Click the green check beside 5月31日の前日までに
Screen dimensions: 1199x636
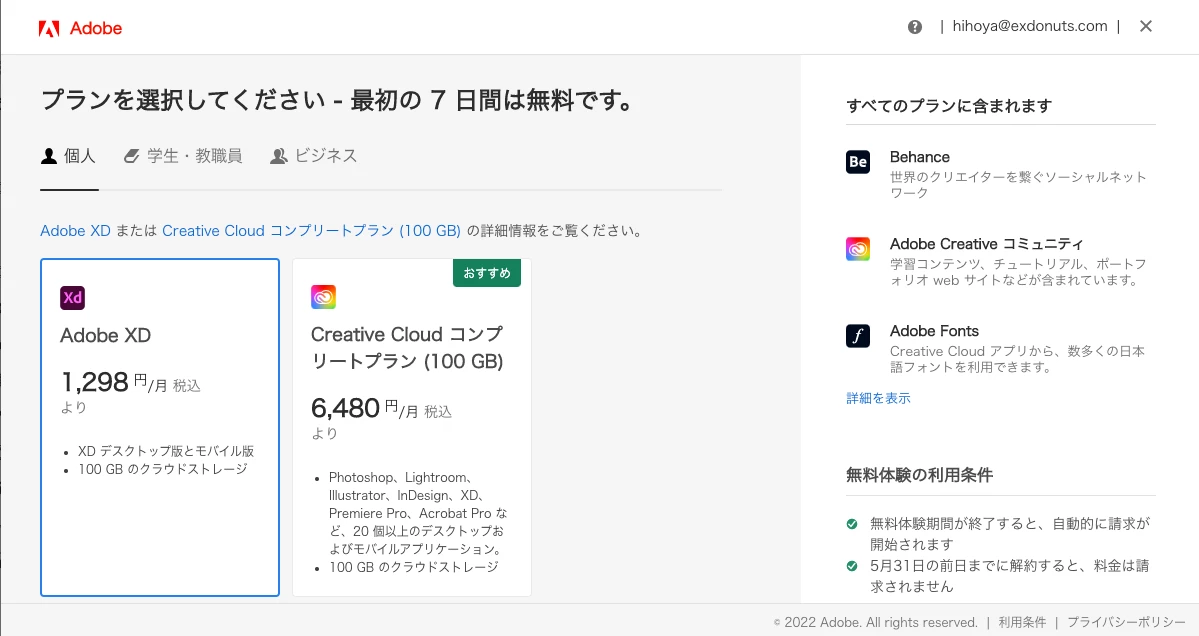pos(852,566)
